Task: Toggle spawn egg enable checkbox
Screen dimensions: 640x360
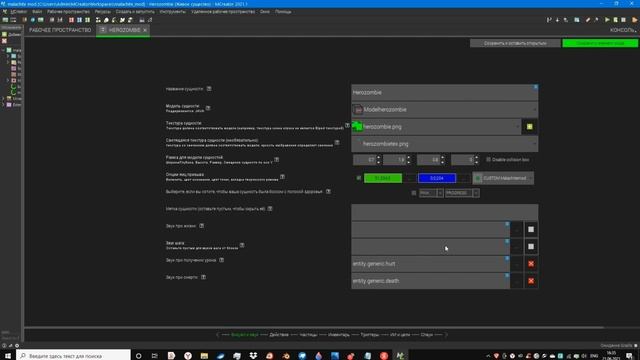Action: pyautogui.click(x=358, y=178)
